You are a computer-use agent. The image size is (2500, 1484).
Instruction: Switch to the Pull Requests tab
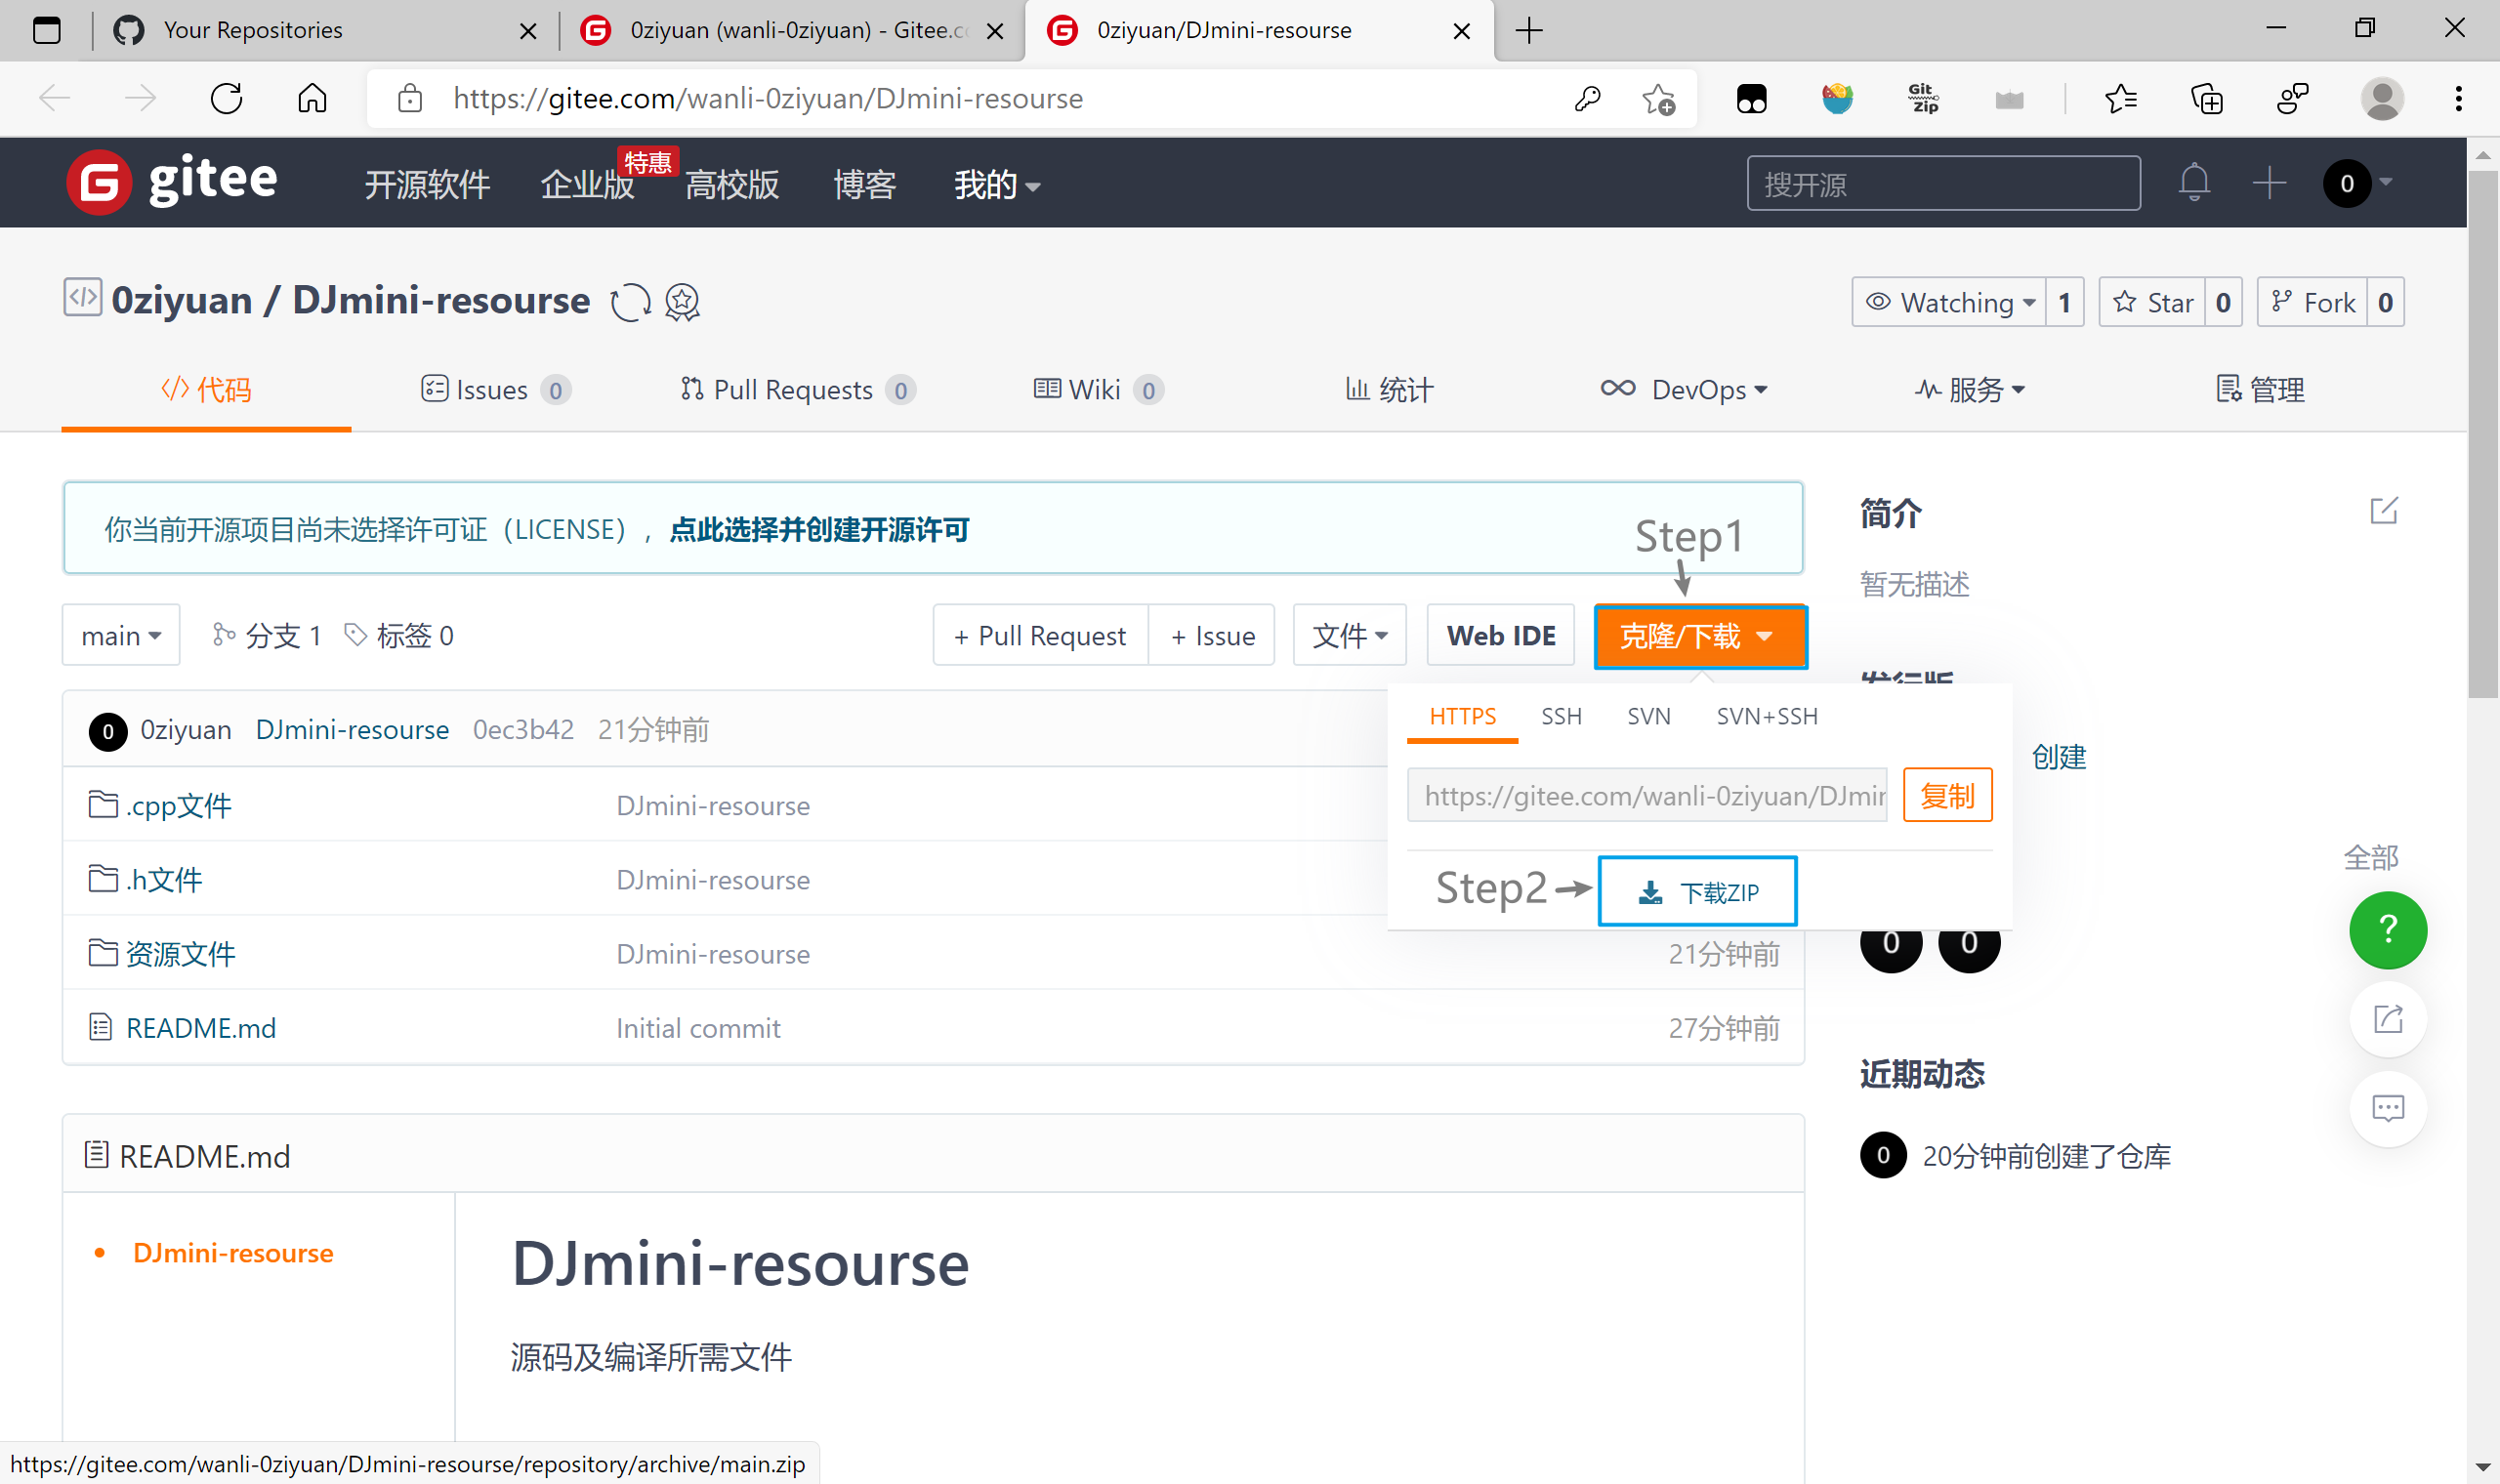pyautogui.click(x=797, y=389)
